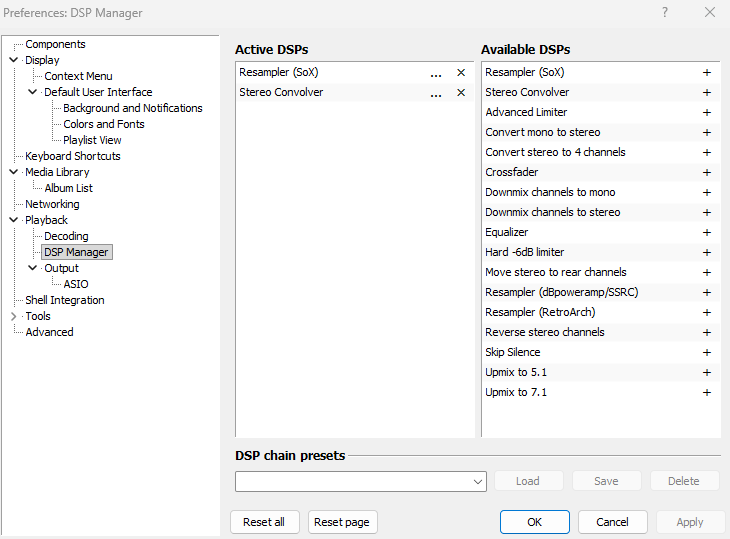This screenshot has height=539, width=730.
Task: Open Keyboard Shortcuts page
Action: pos(73,156)
